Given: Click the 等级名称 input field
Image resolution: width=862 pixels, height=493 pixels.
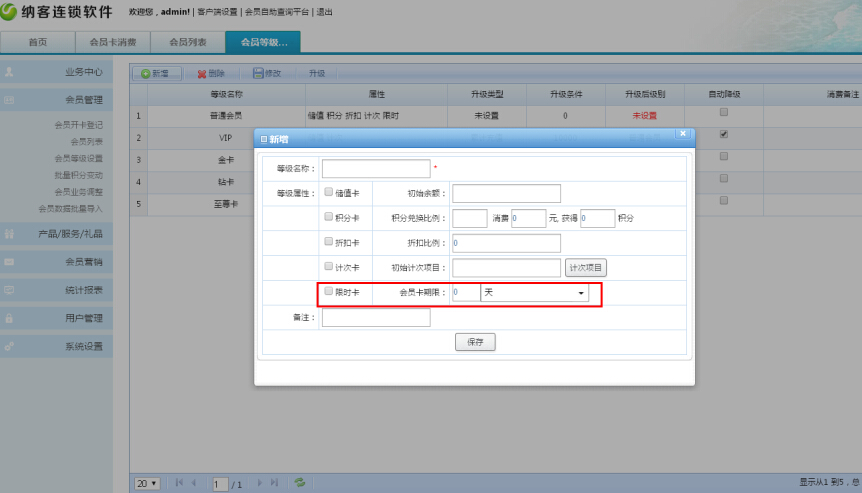Looking at the screenshot, I should tap(376, 169).
